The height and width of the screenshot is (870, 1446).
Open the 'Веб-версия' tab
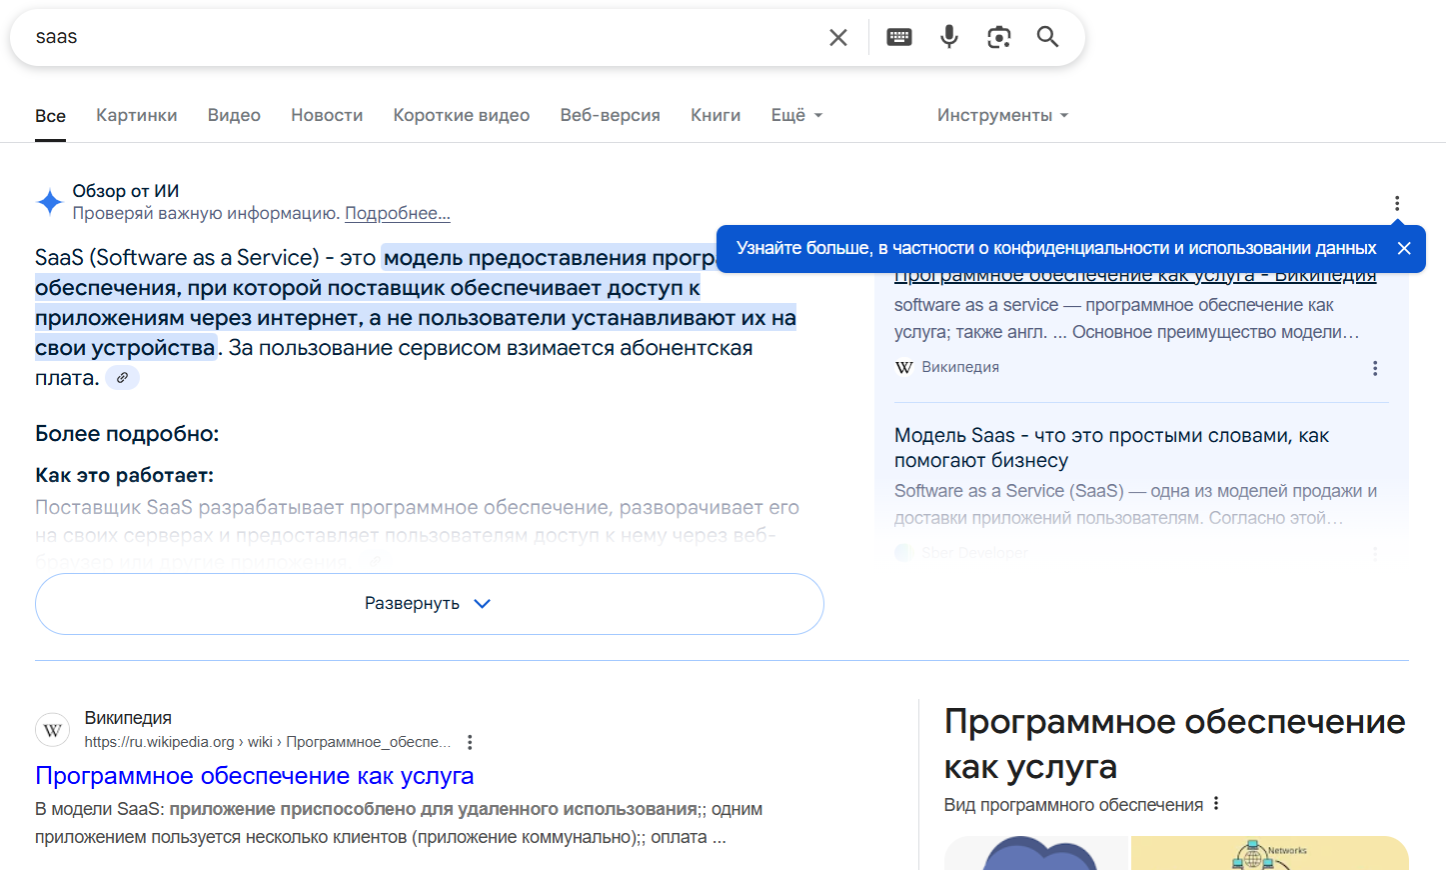pos(610,115)
